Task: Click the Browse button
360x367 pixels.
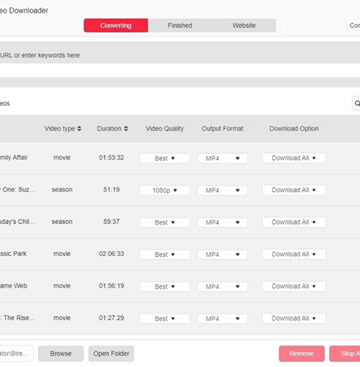Action: [x=61, y=354]
